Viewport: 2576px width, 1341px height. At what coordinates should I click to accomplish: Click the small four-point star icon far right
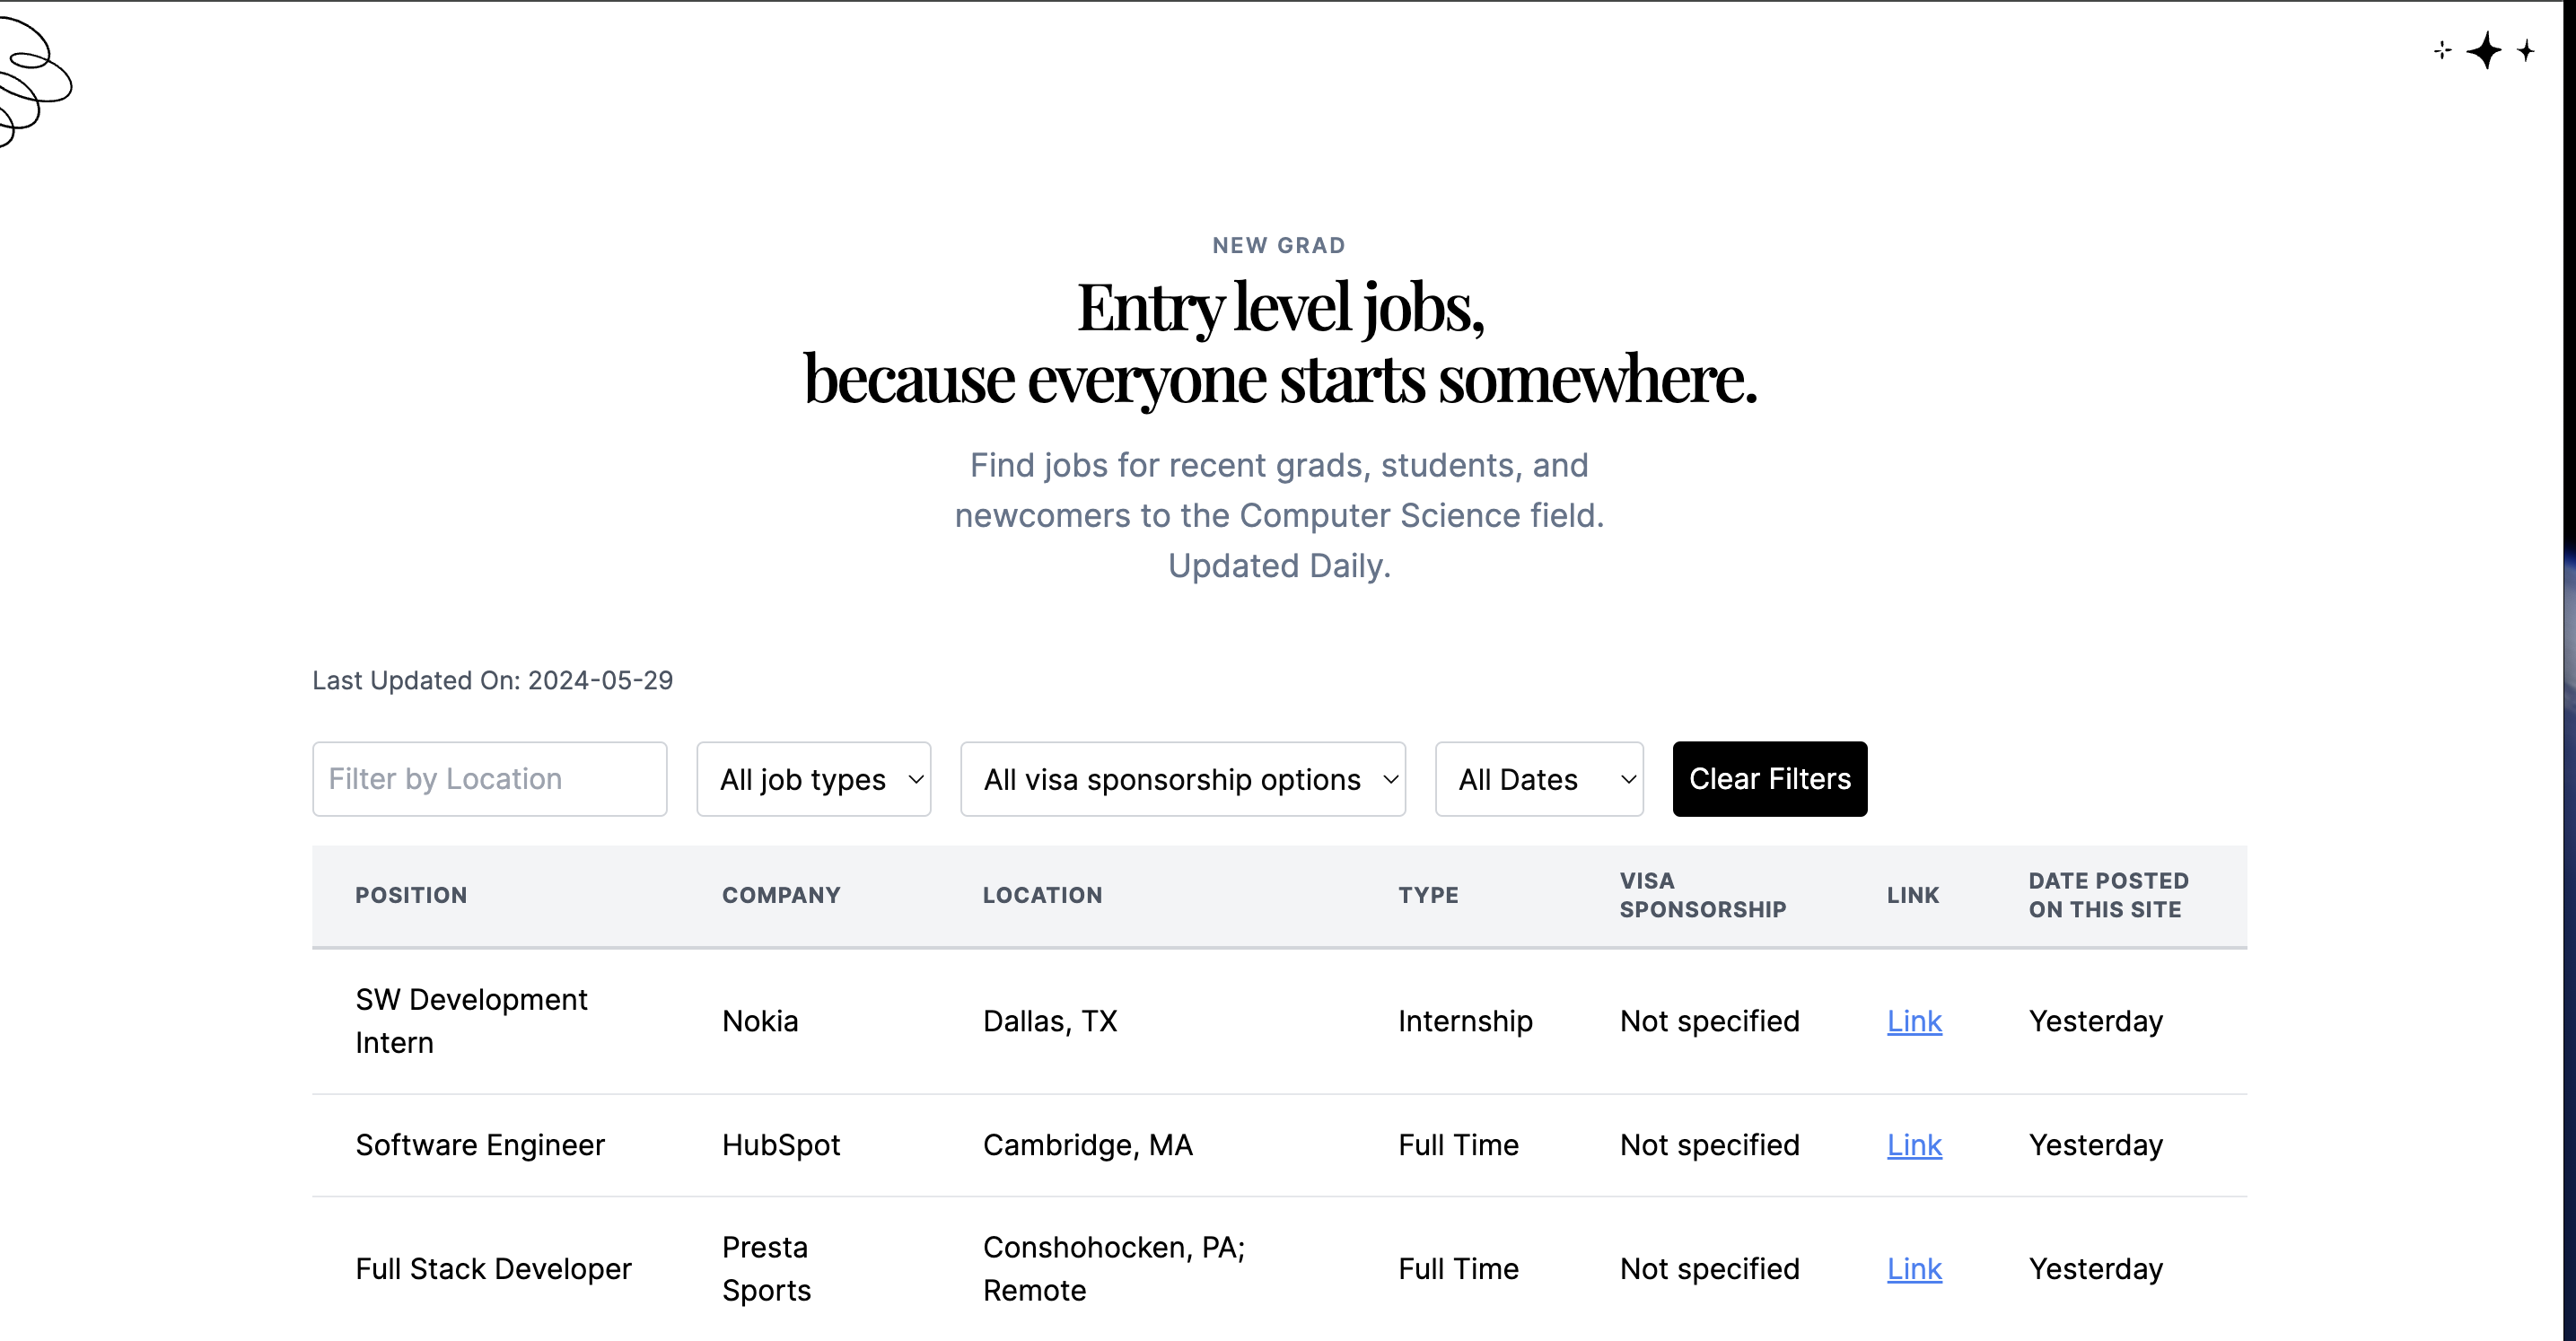click(x=2527, y=51)
